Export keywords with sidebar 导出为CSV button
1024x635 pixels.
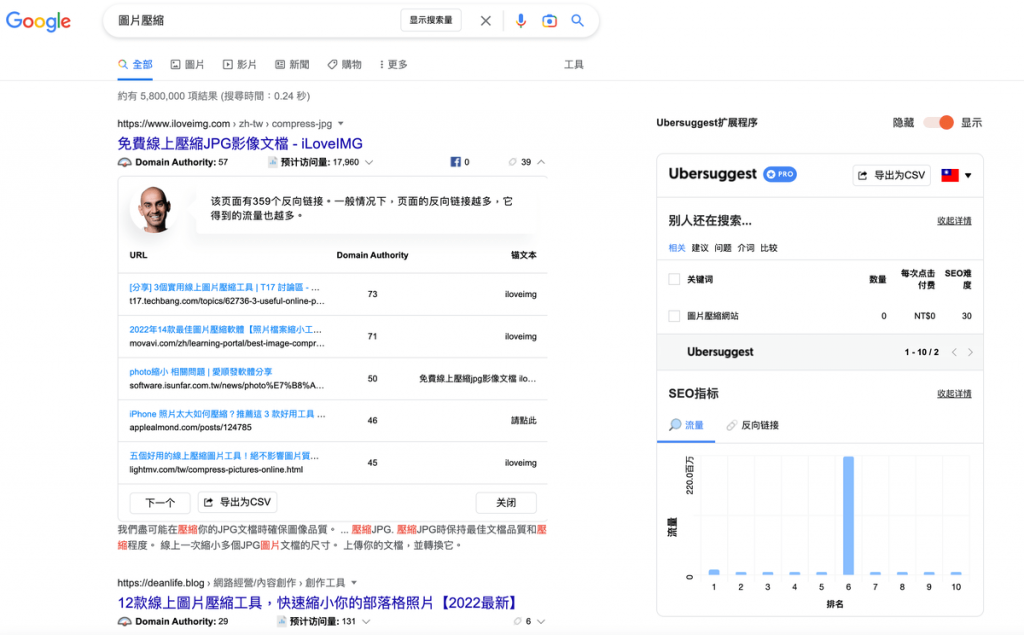click(x=891, y=175)
